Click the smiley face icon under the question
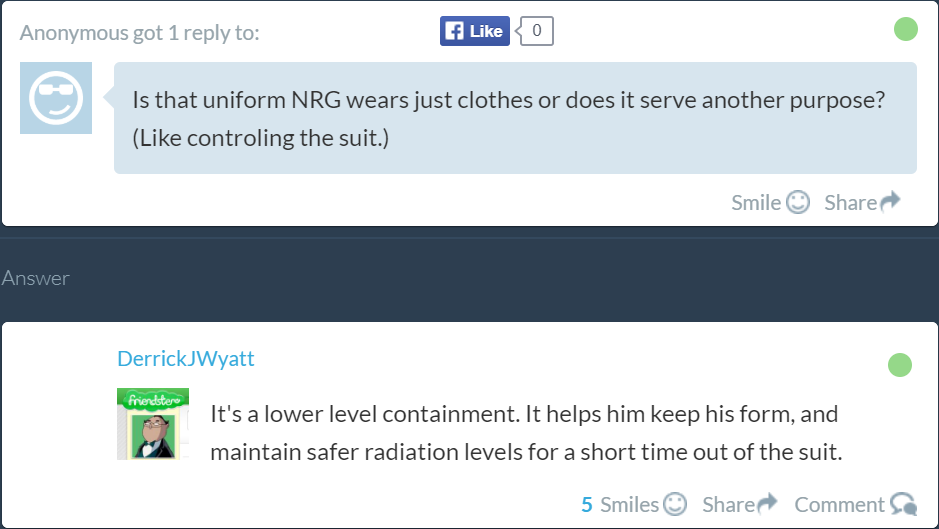The width and height of the screenshot is (939, 529). coord(798,202)
